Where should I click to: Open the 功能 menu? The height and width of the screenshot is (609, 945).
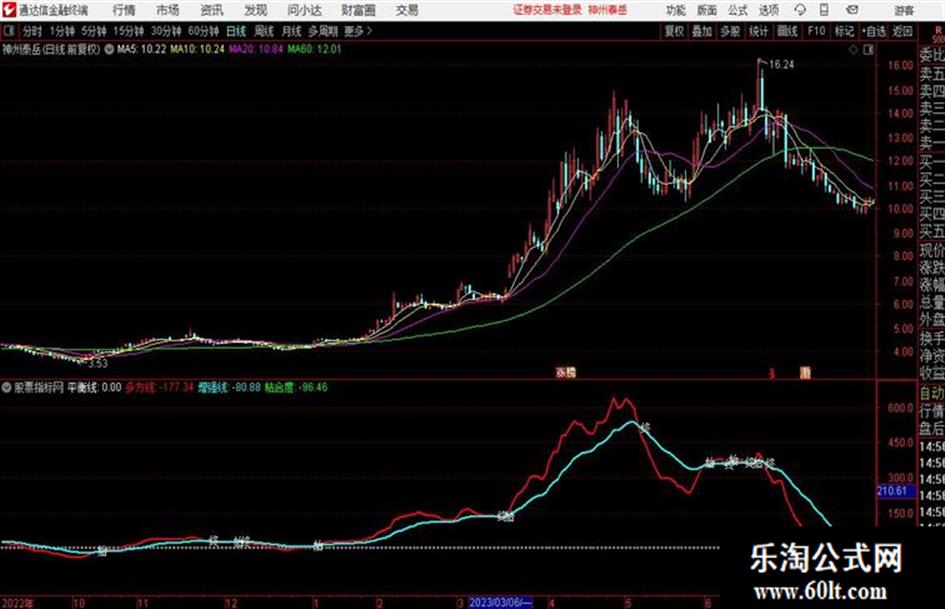(676, 10)
